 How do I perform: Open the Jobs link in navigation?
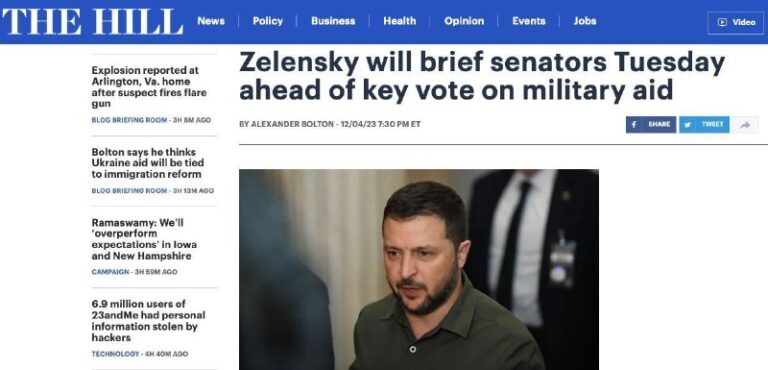point(585,21)
